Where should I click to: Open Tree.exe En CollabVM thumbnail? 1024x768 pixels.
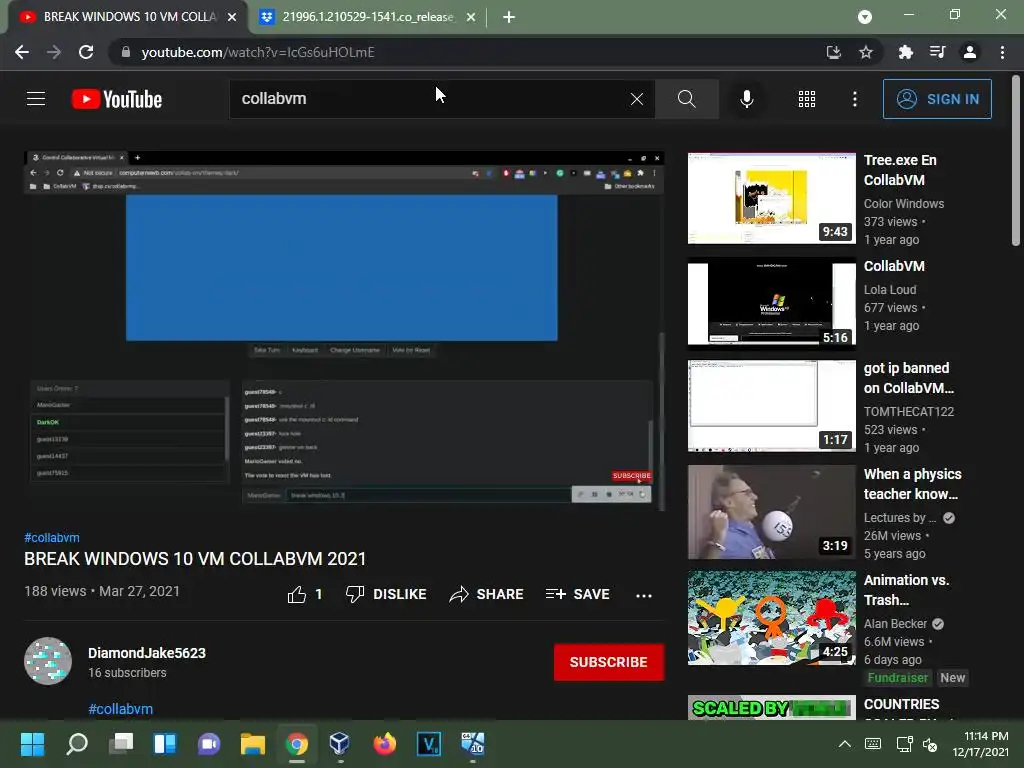point(771,199)
